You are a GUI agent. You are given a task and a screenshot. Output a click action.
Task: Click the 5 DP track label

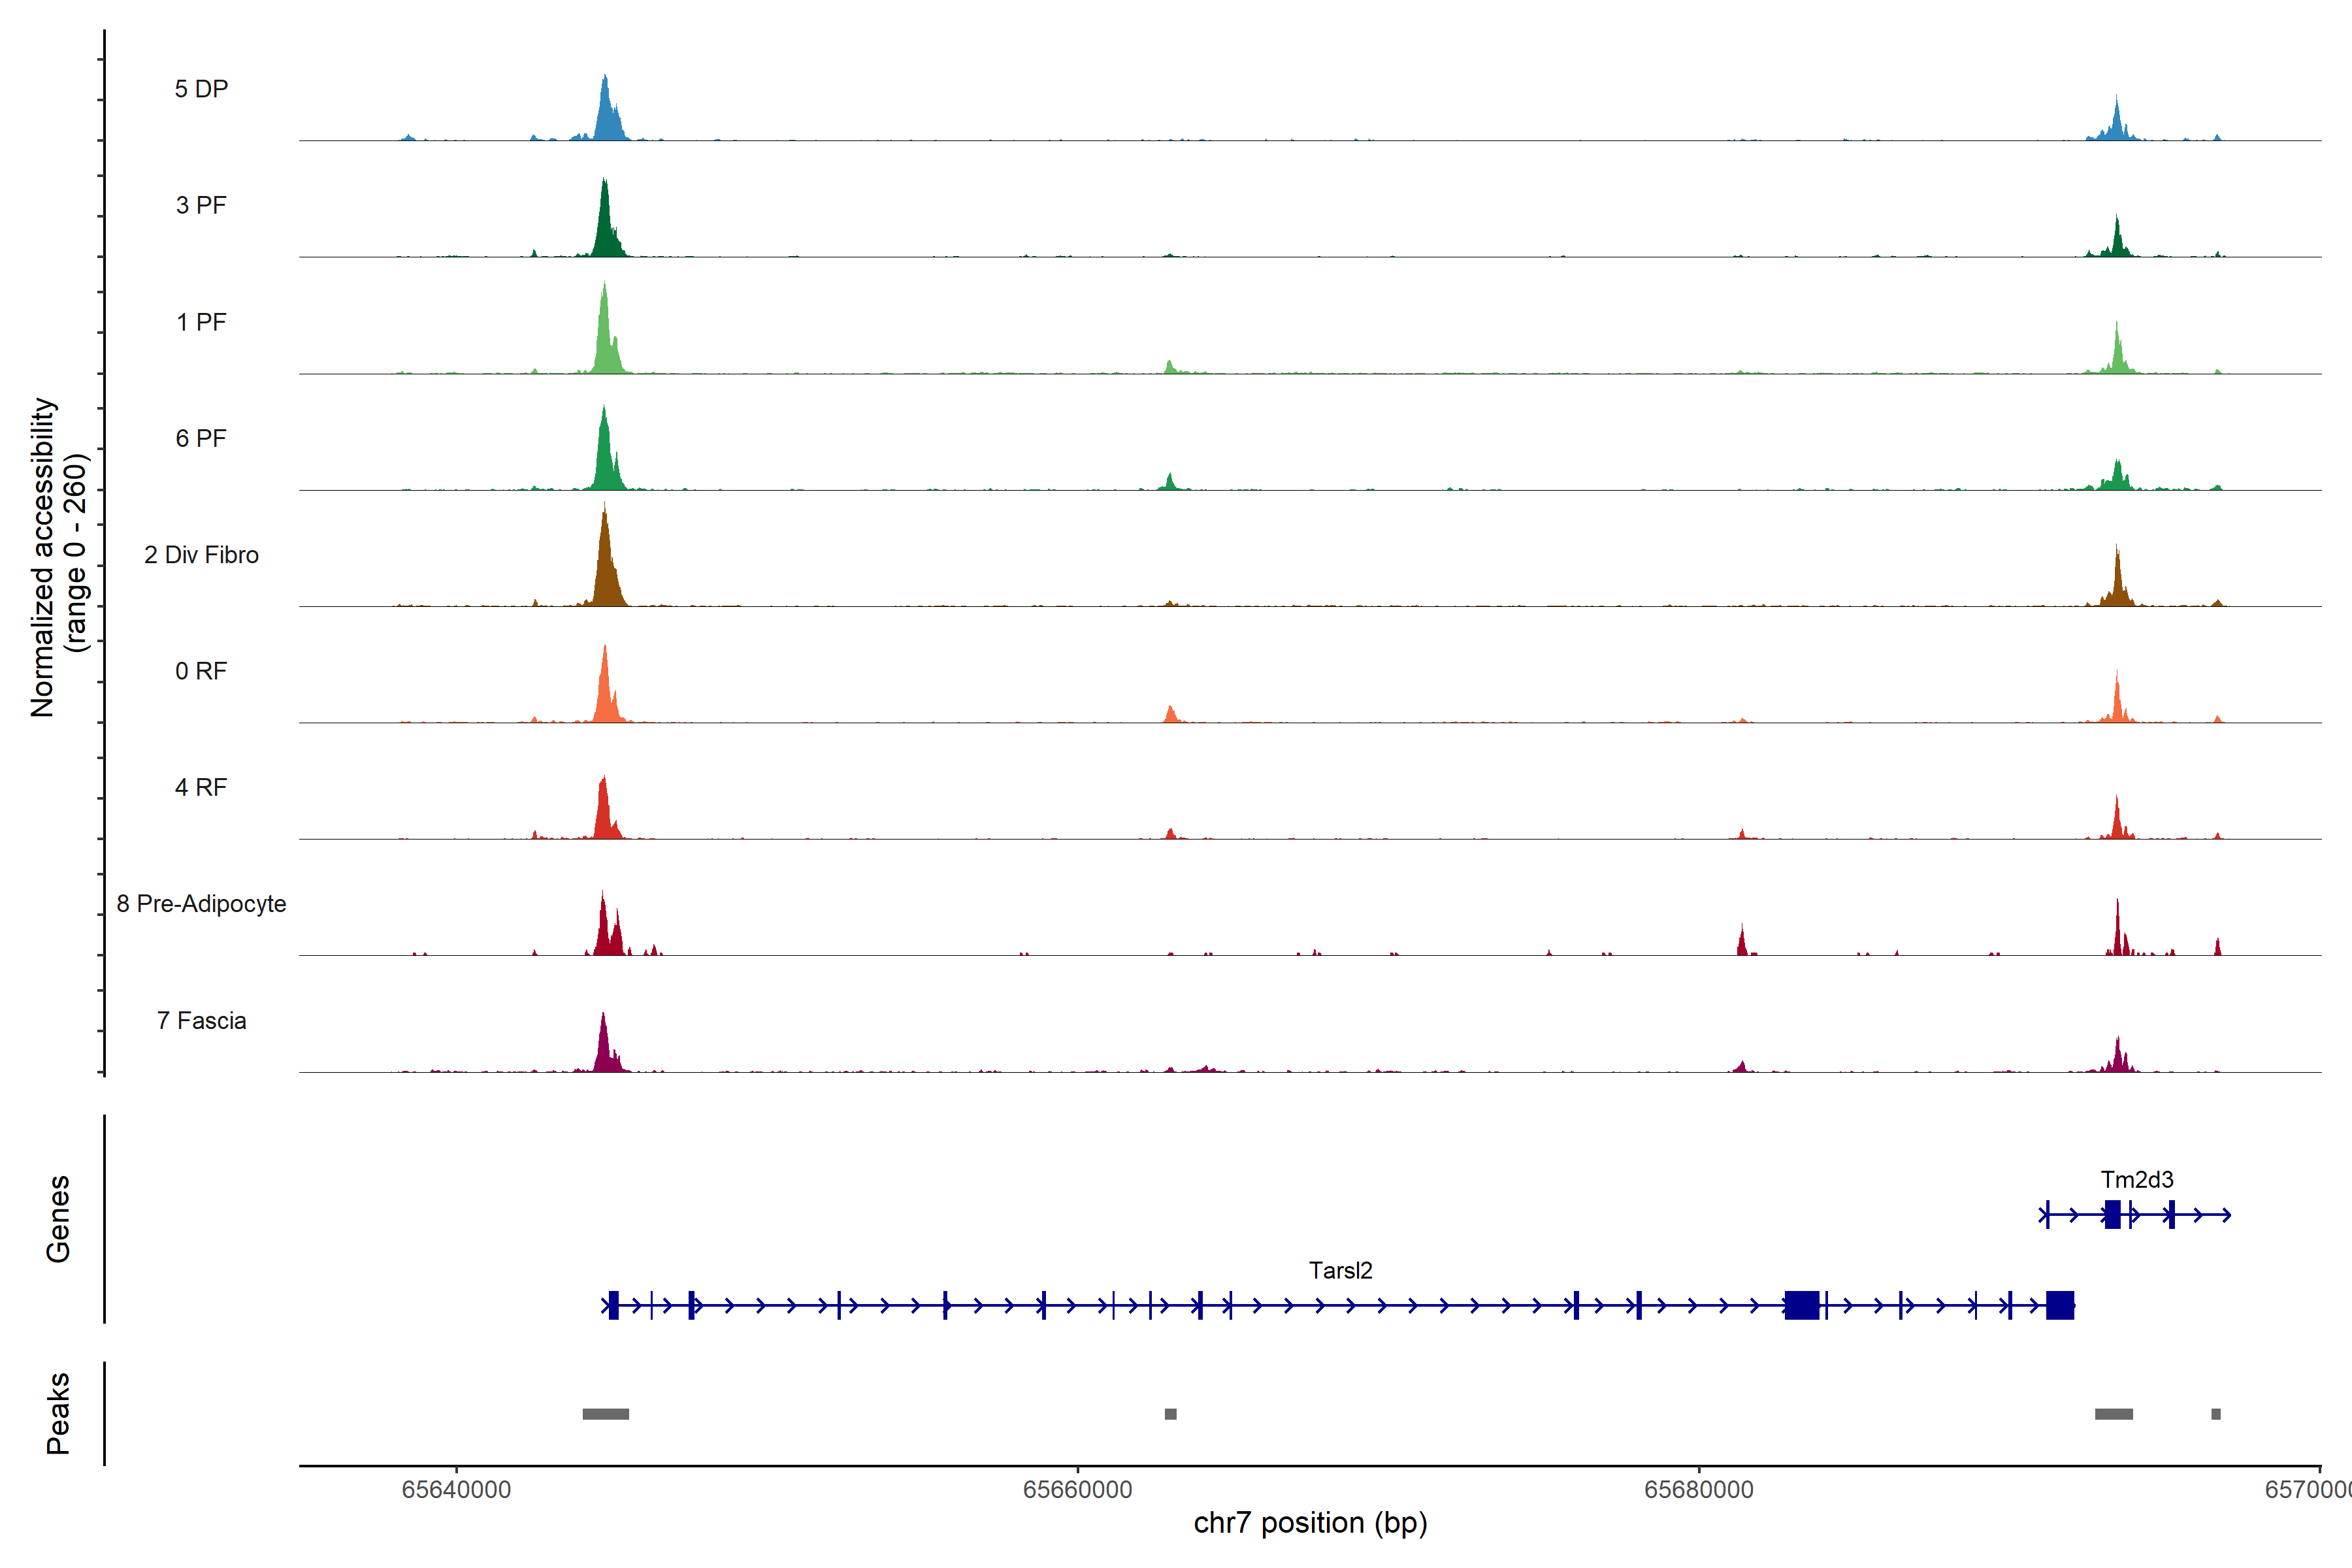pyautogui.click(x=201, y=89)
